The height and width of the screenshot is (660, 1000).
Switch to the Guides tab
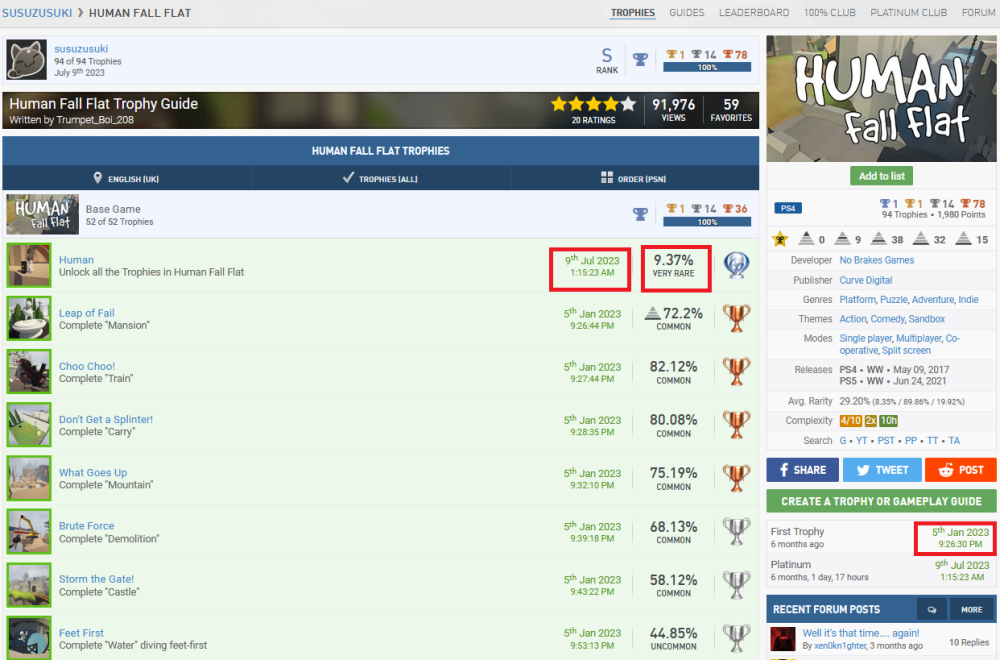pyautogui.click(x=686, y=13)
